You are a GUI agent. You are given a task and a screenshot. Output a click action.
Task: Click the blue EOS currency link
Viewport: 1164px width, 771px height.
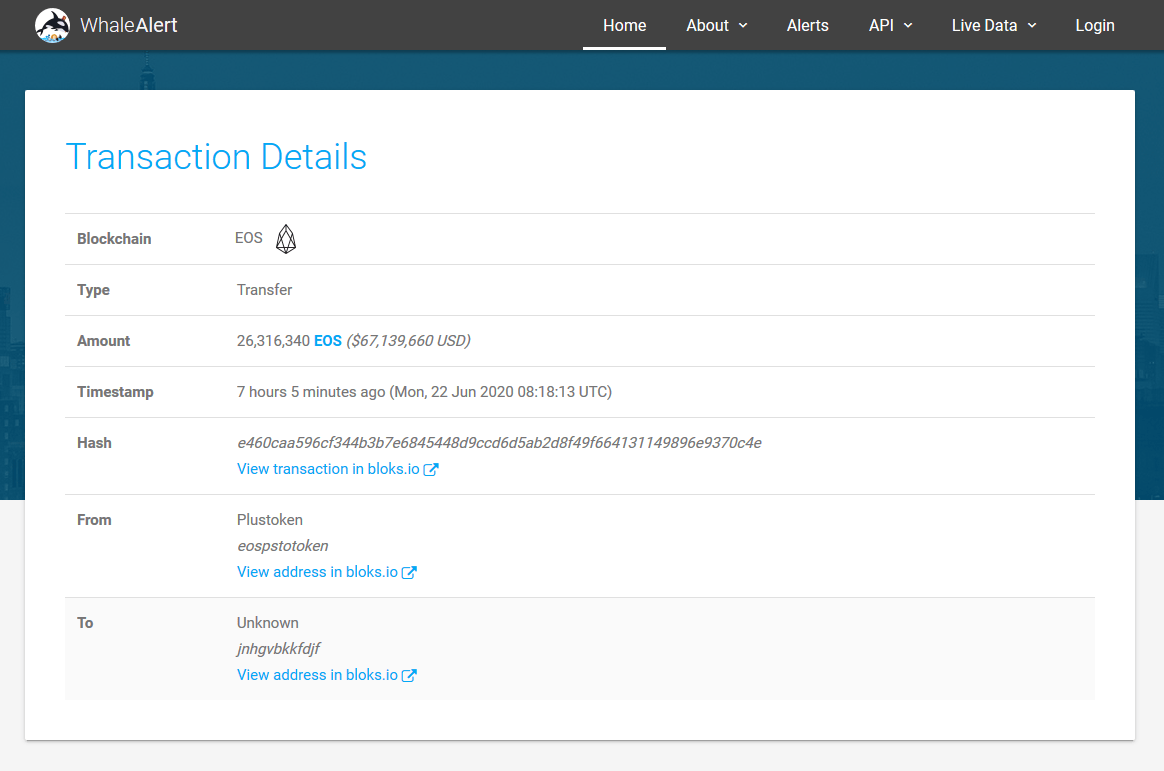click(328, 341)
